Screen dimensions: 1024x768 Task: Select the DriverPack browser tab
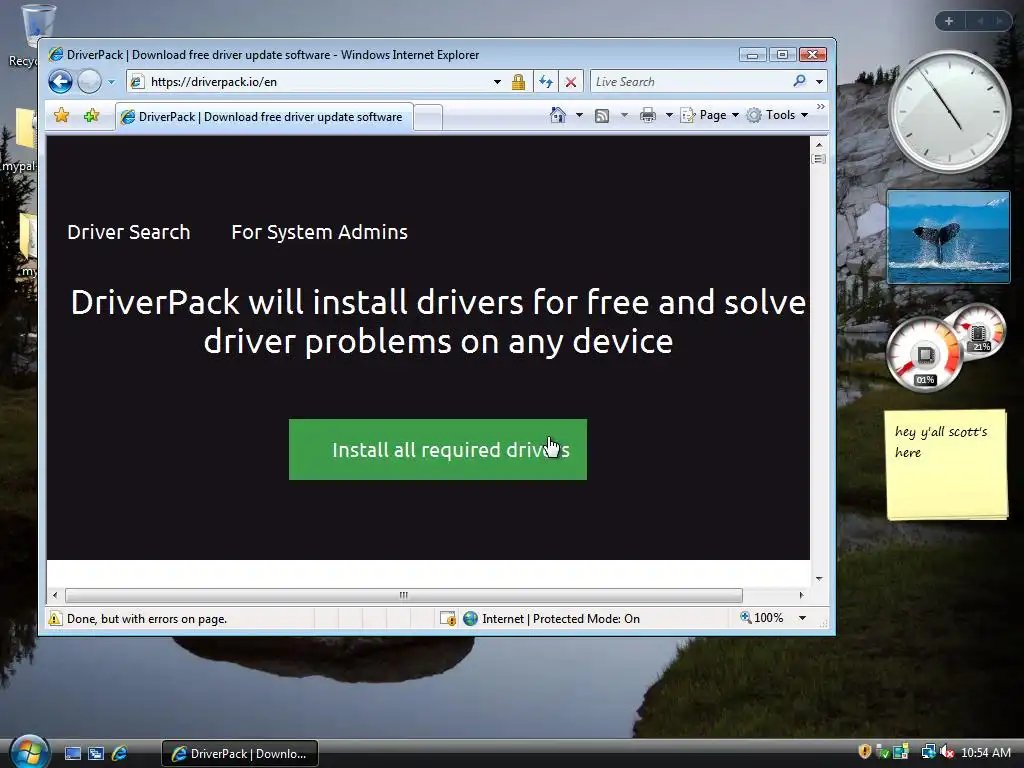(x=264, y=117)
